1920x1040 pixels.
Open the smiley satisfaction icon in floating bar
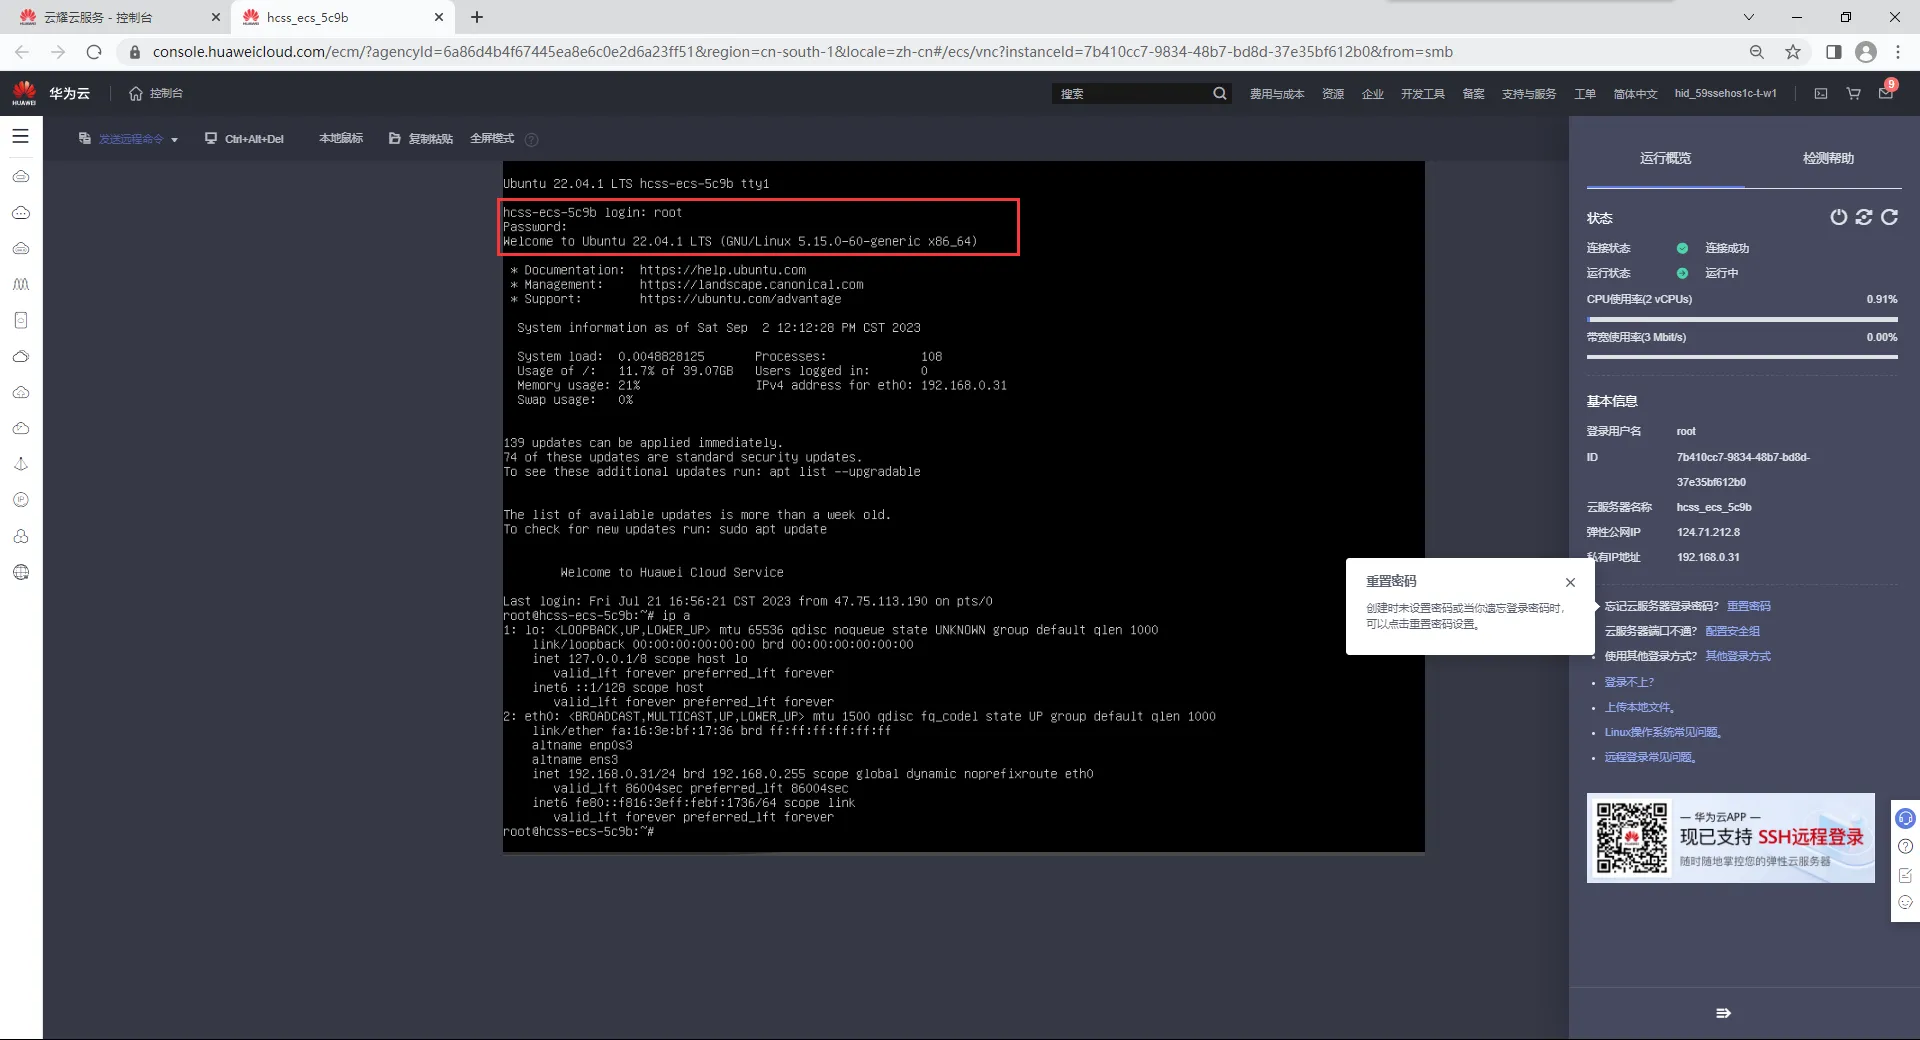[1905, 902]
